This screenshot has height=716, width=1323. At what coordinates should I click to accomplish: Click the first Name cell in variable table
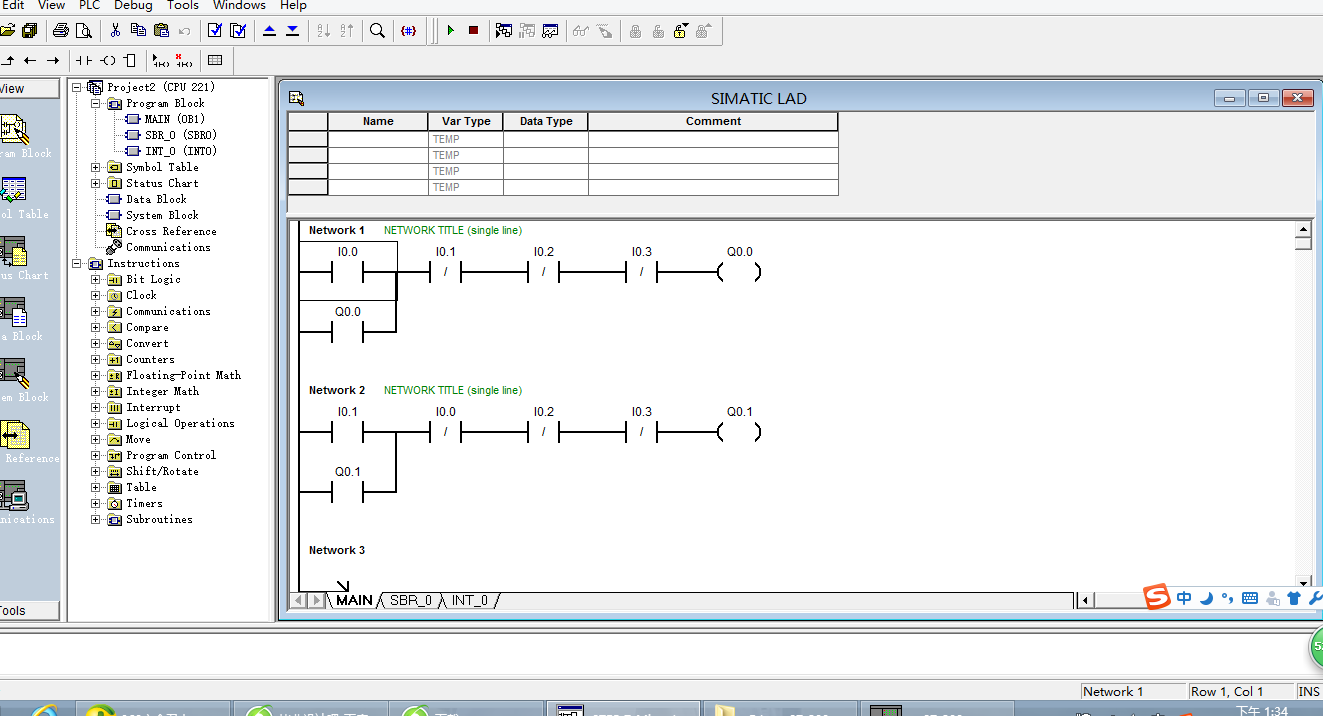[378, 139]
